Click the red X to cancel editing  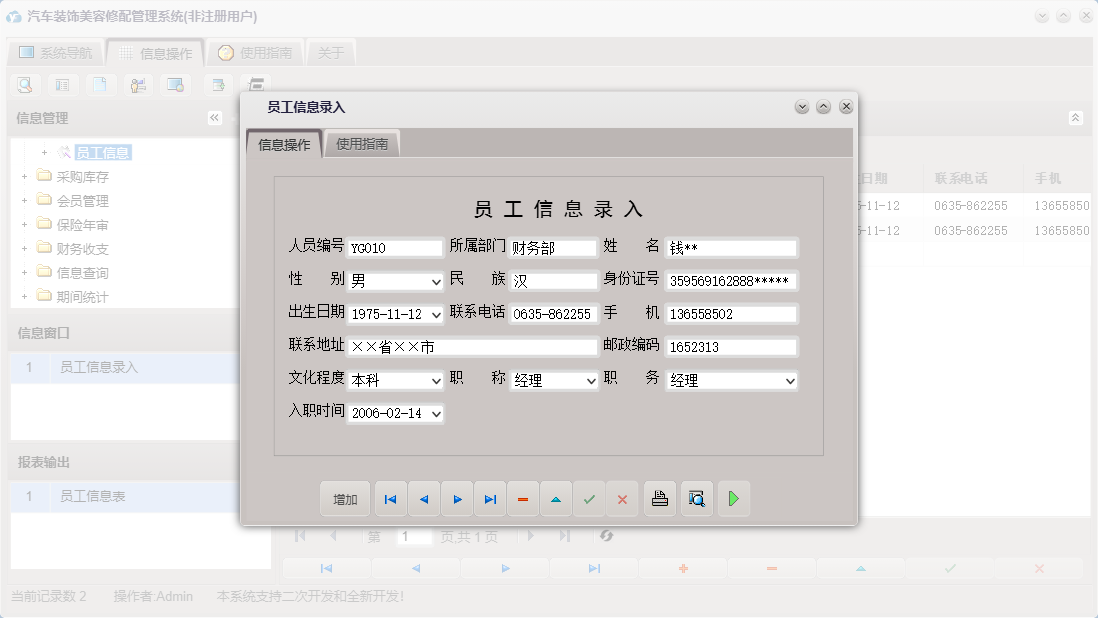click(x=622, y=498)
